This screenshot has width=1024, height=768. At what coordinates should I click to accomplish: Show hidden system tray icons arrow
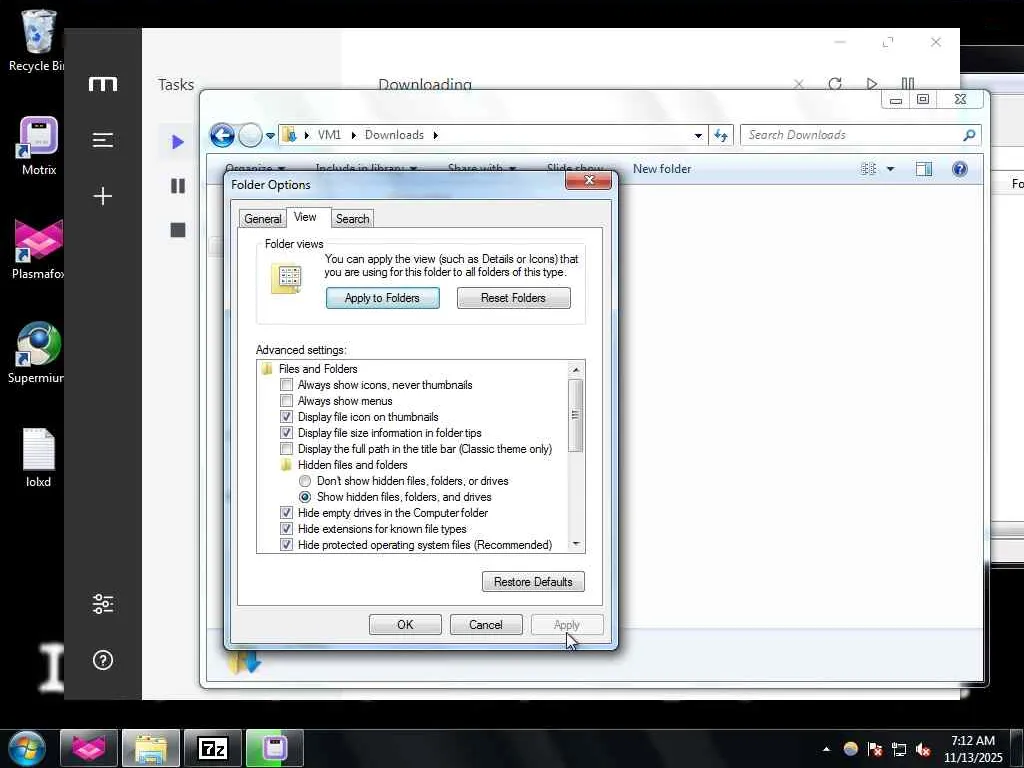pyautogui.click(x=826, y=749)
